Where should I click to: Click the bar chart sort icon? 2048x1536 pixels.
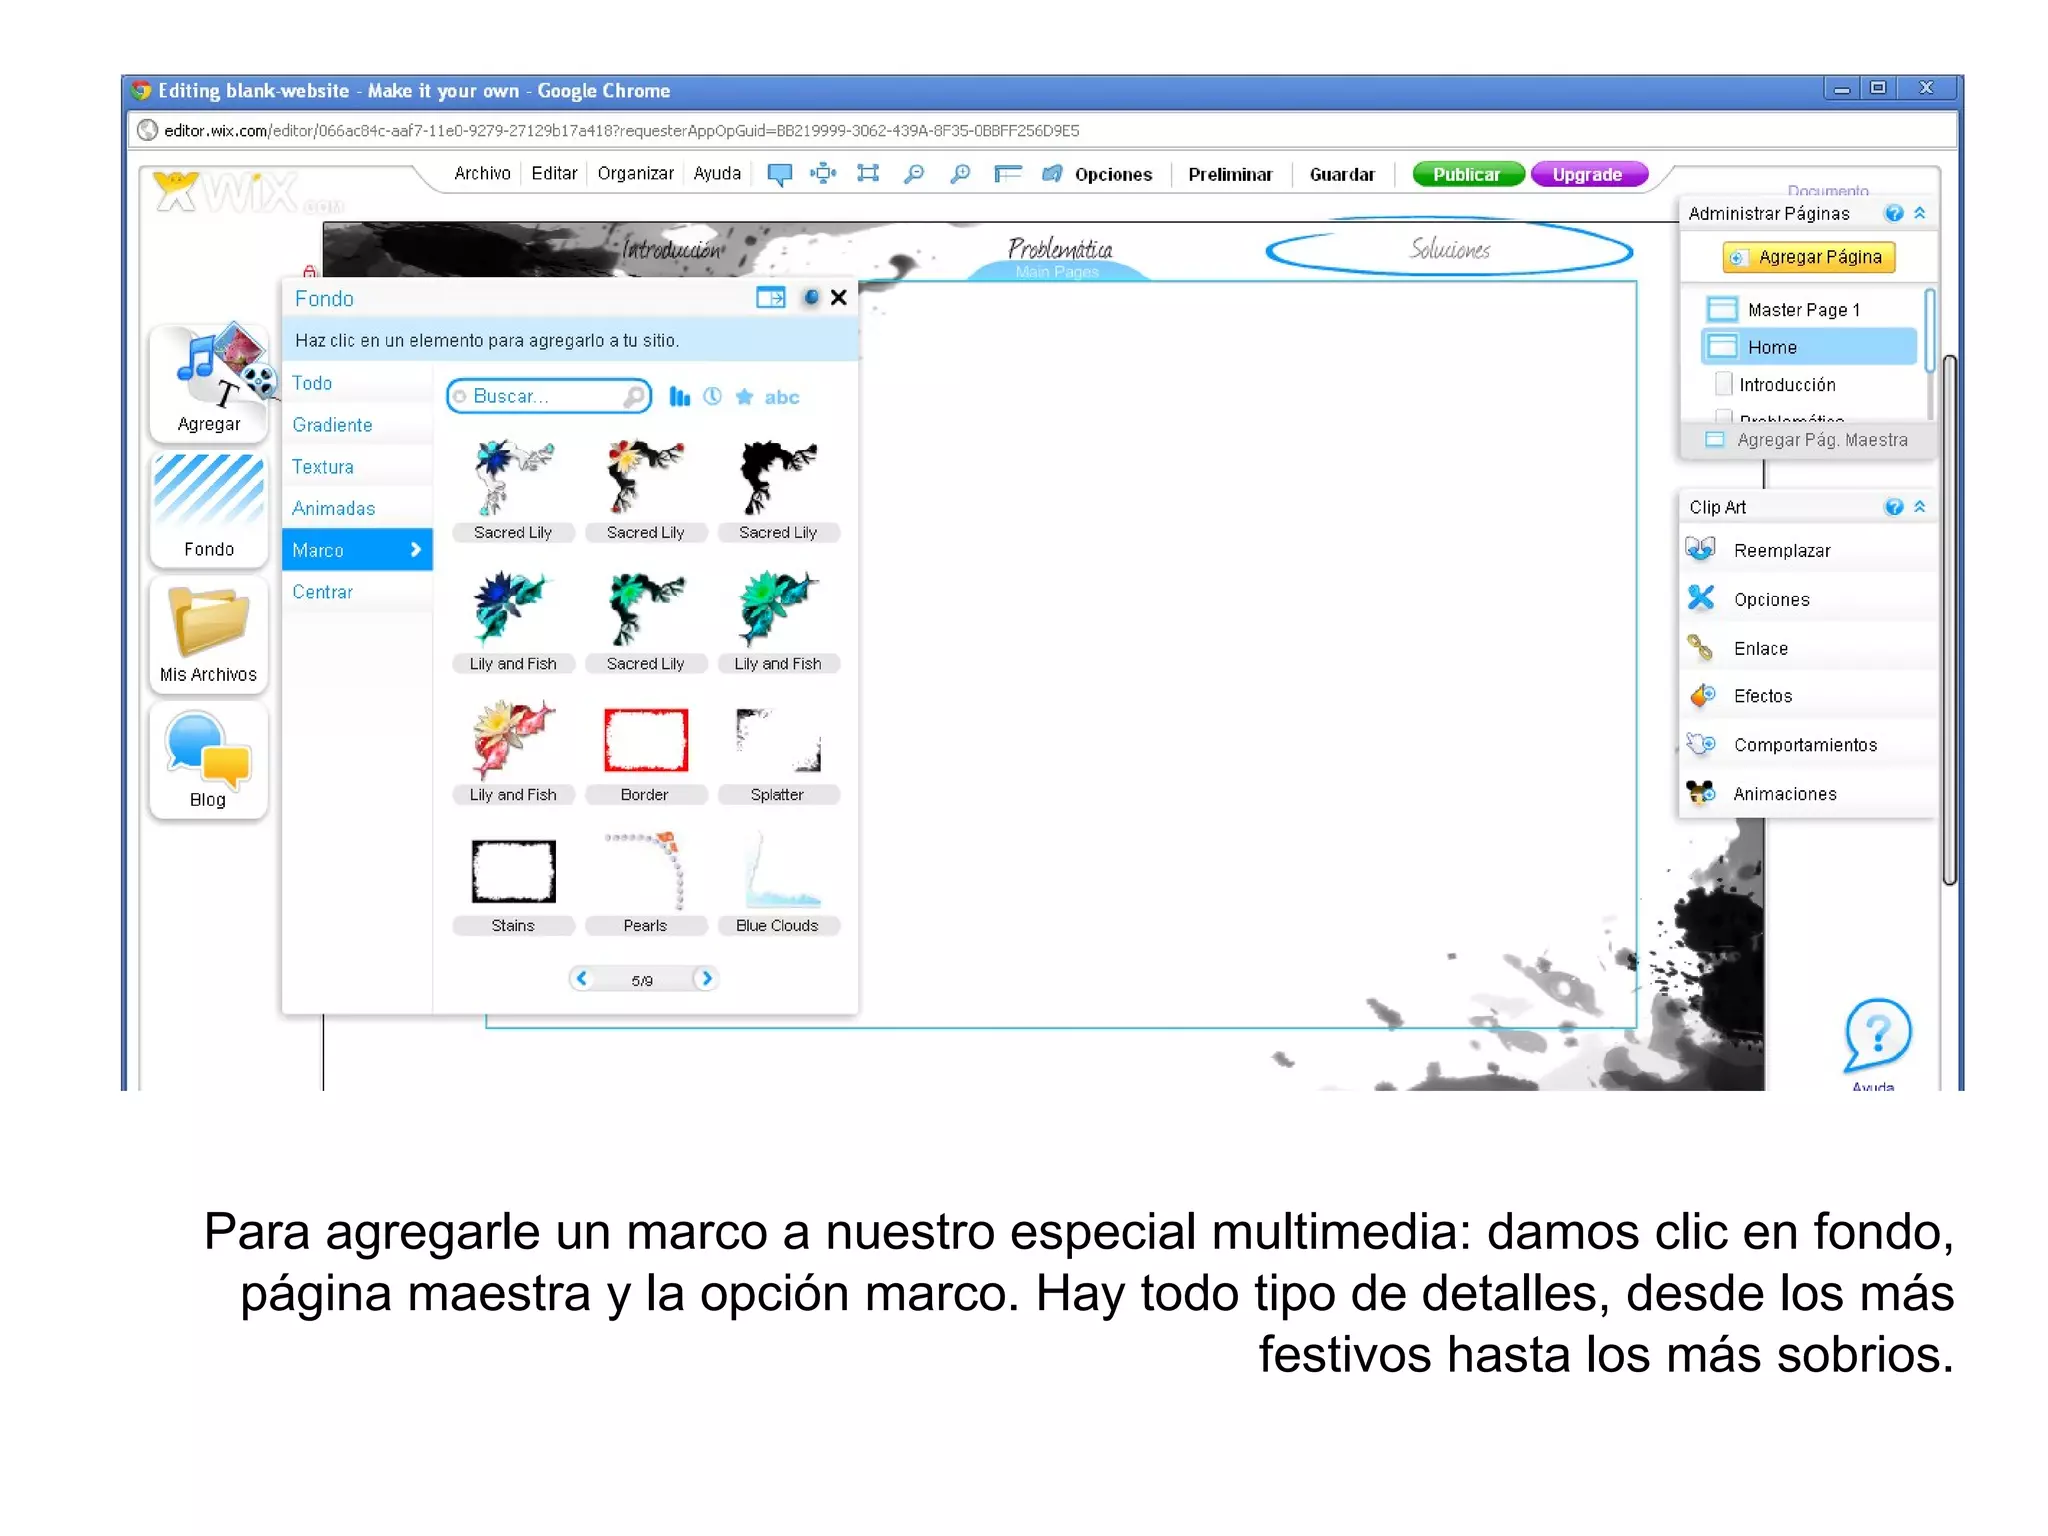click(680, 397)
